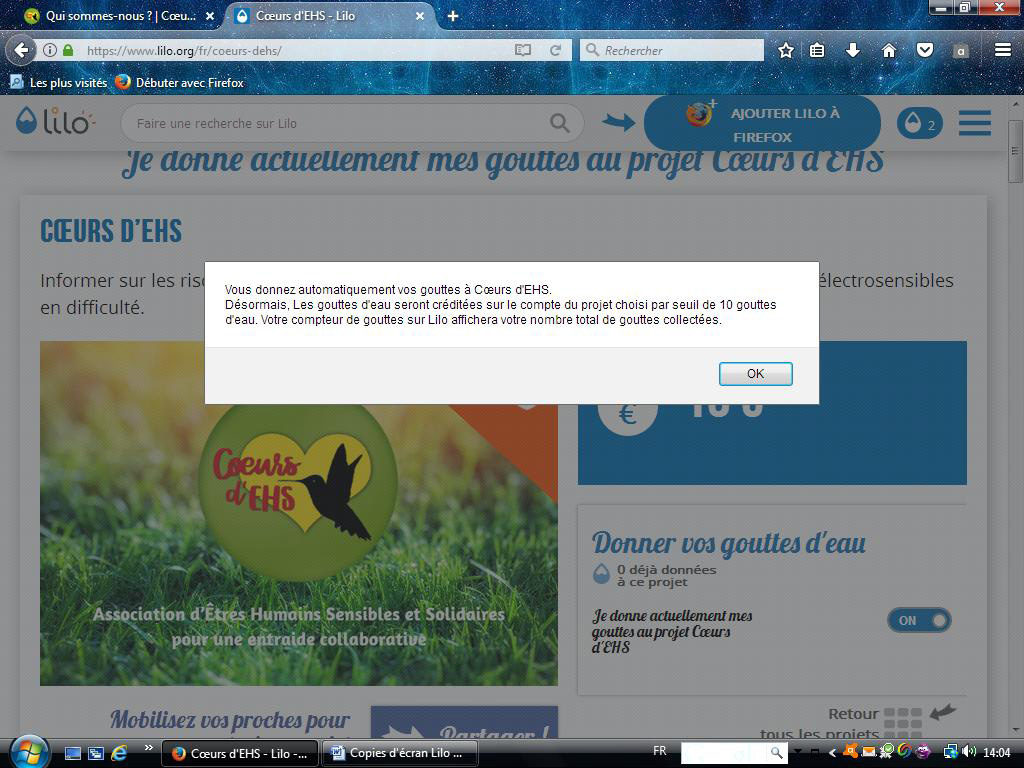Bookmark this page with star icon
Viewport: 1024px width, 768px height.
coord(786,50)
